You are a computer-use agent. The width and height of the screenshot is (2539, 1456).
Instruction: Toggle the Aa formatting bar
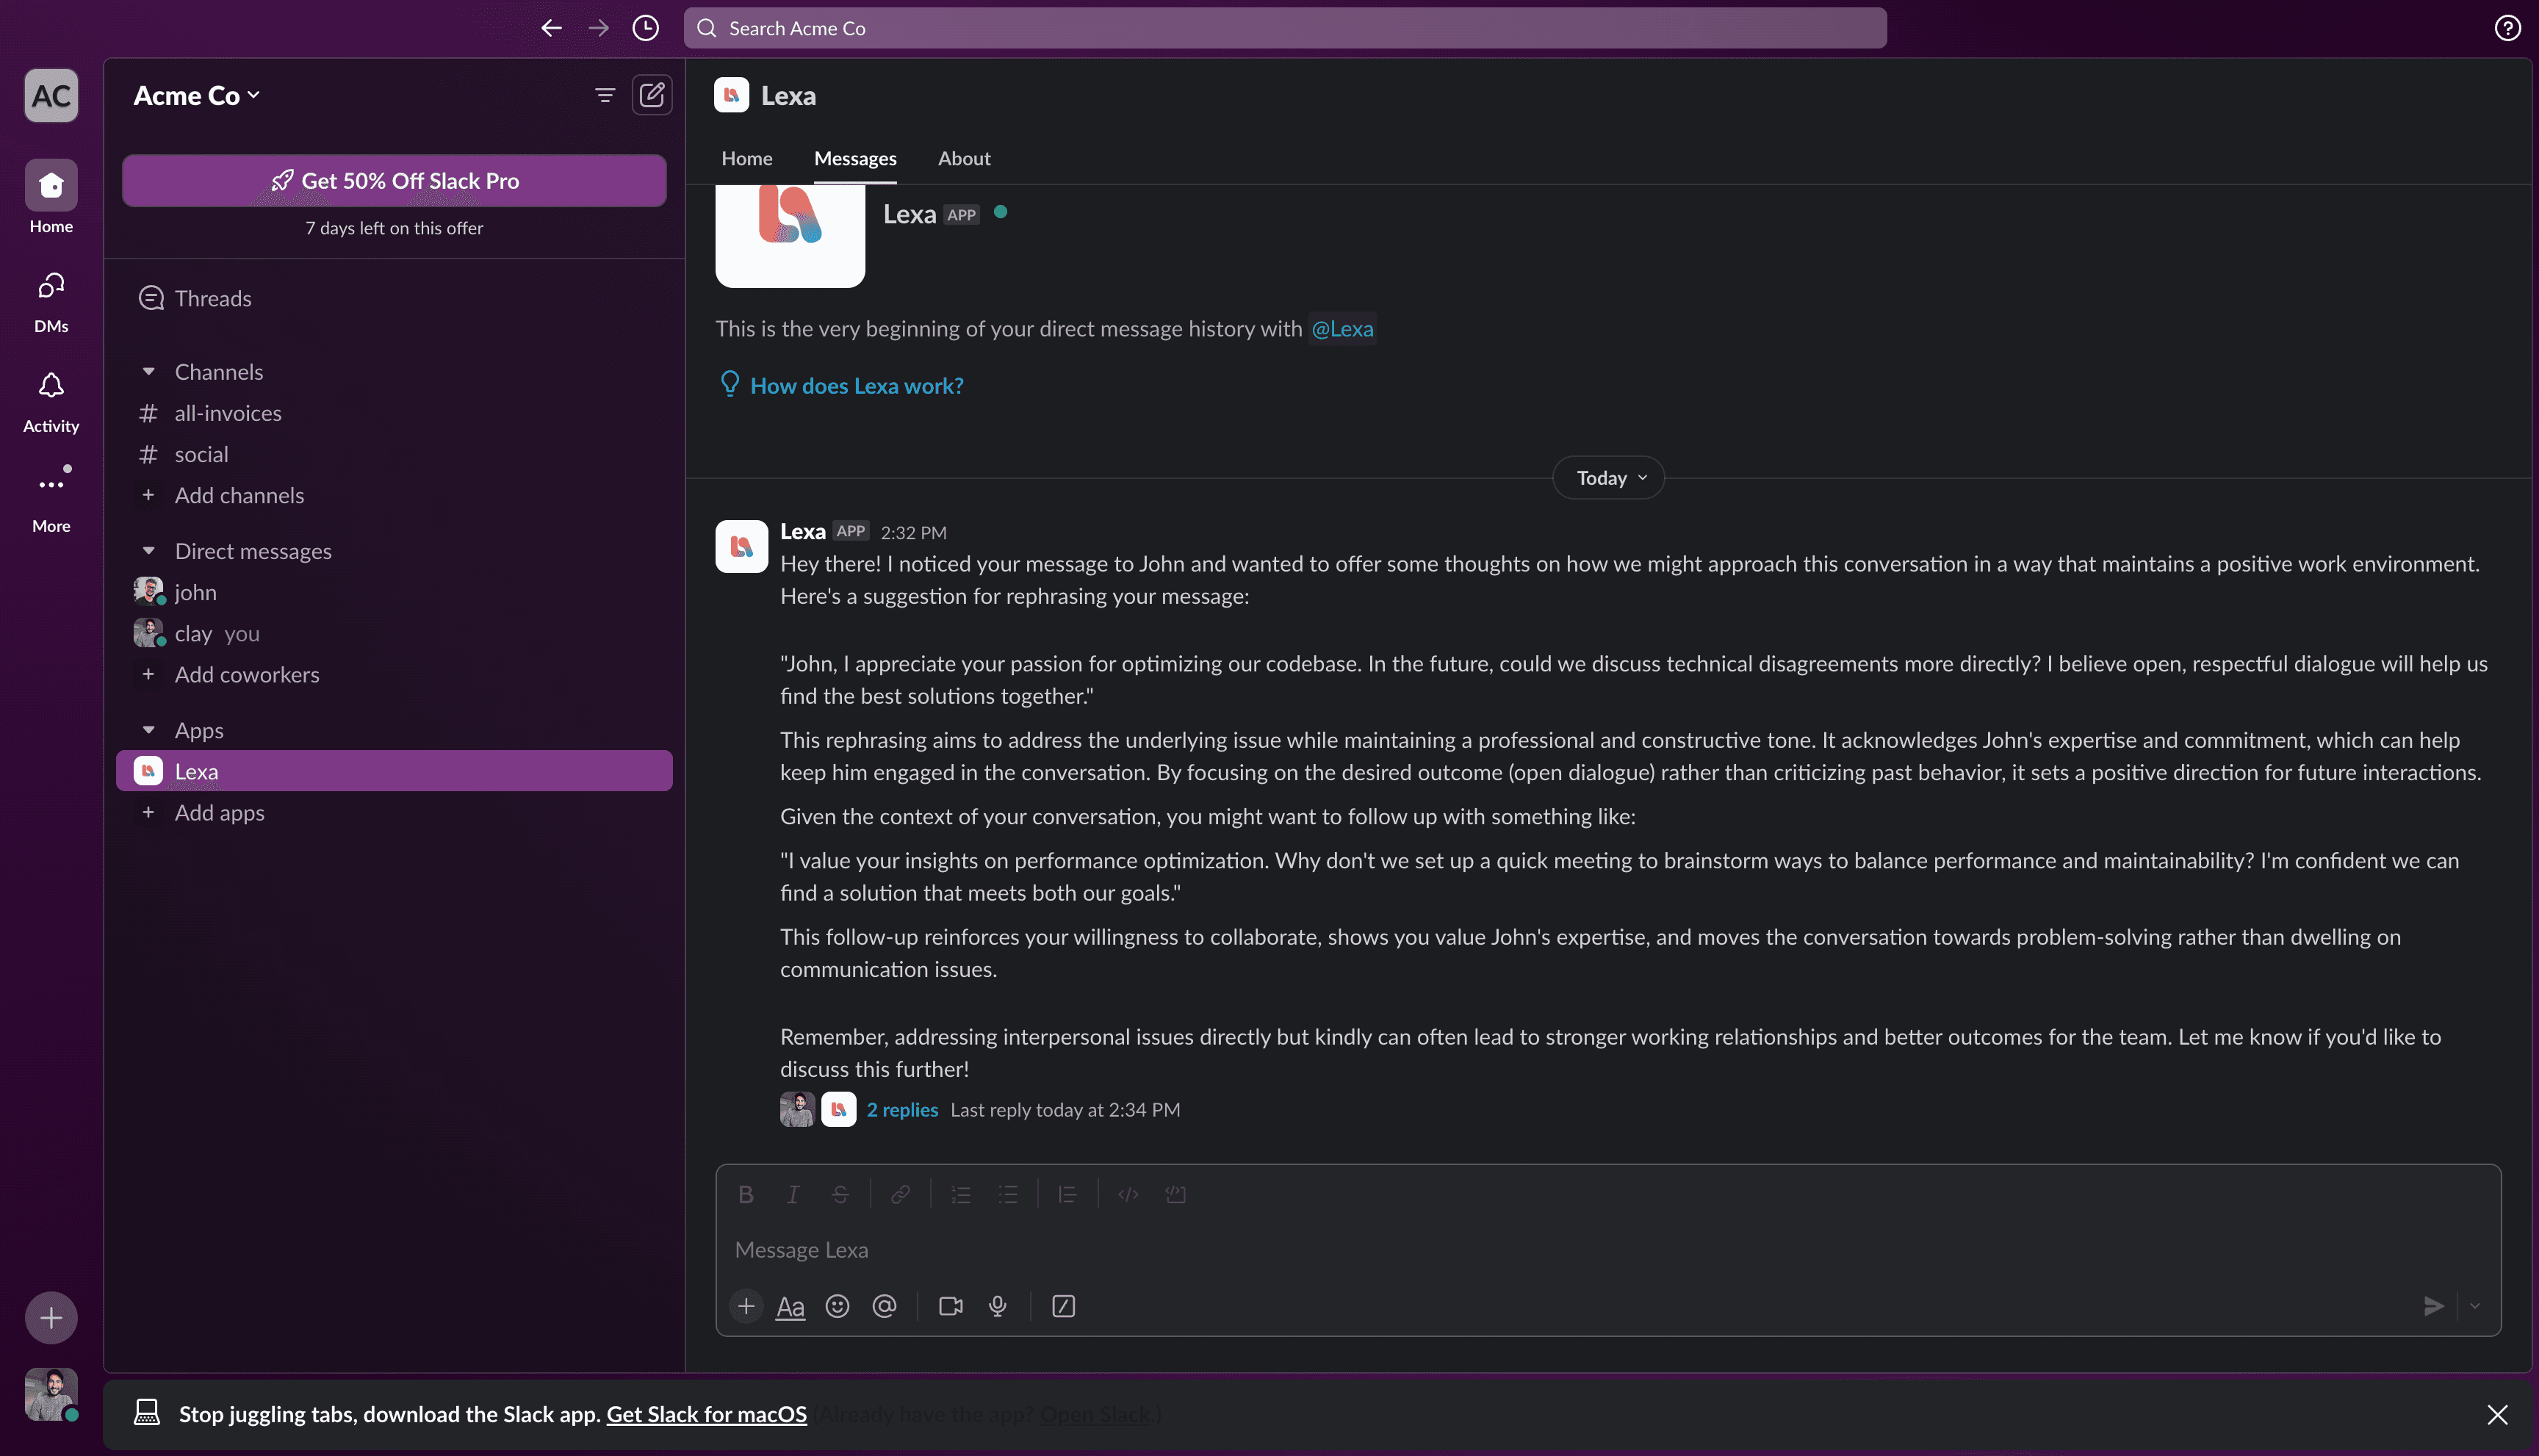tap(790, 1306)
